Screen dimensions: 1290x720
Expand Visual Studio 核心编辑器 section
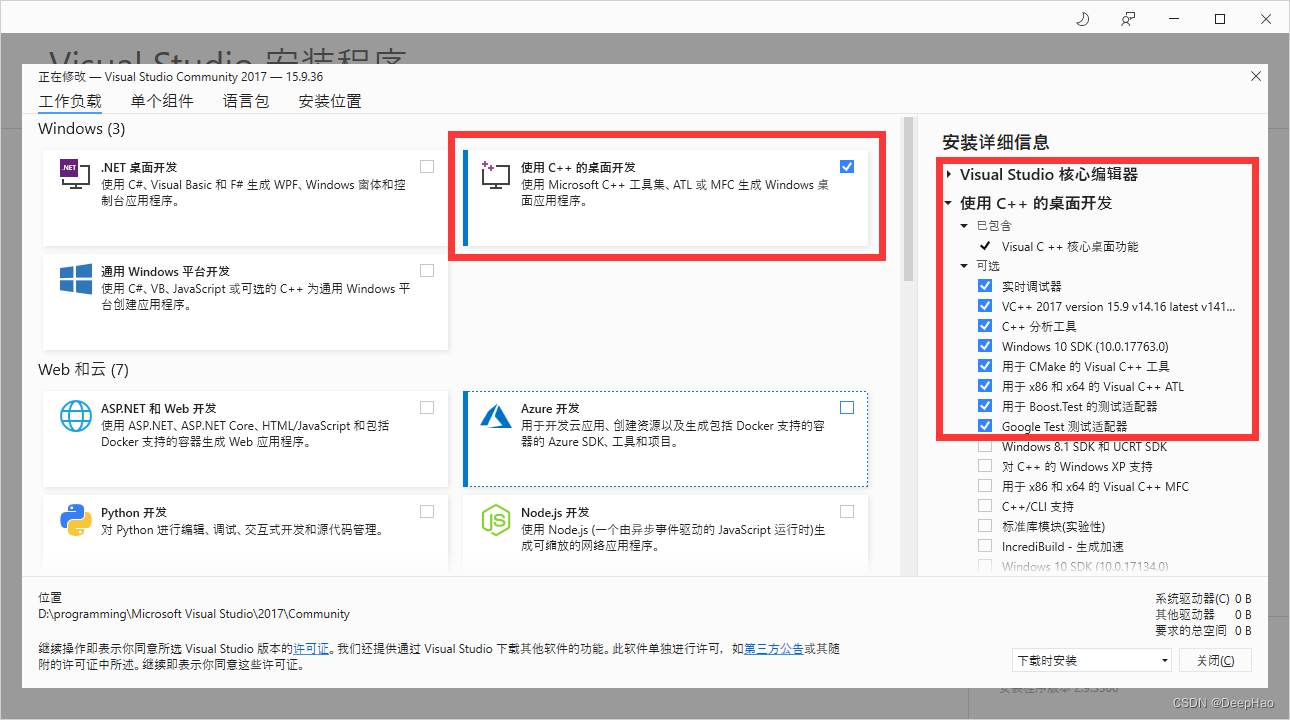pyautogui.click(x=949, y=174)
